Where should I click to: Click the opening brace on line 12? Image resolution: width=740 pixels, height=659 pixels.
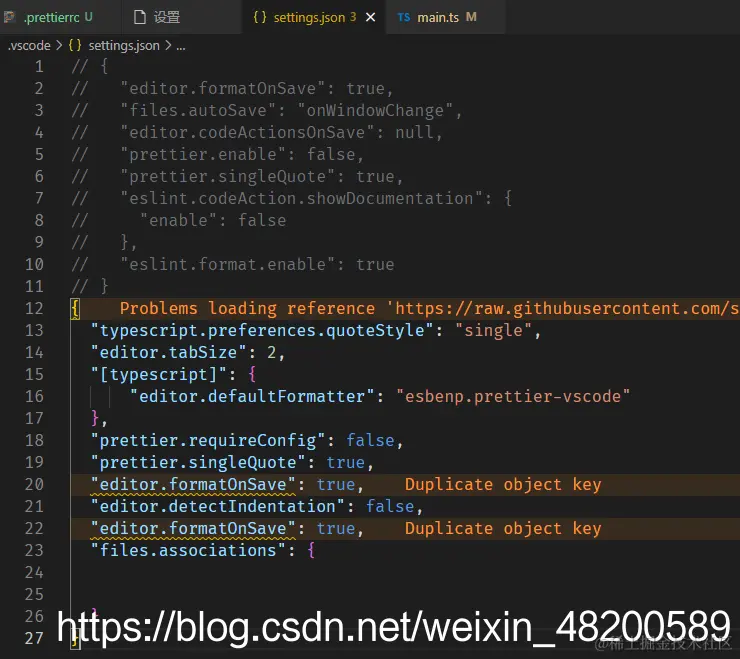75,309
